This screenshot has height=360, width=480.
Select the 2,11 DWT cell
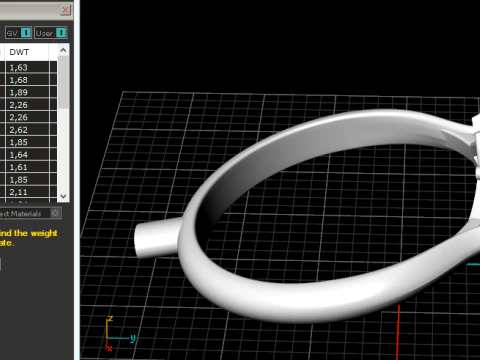click(x=27, y=192)
